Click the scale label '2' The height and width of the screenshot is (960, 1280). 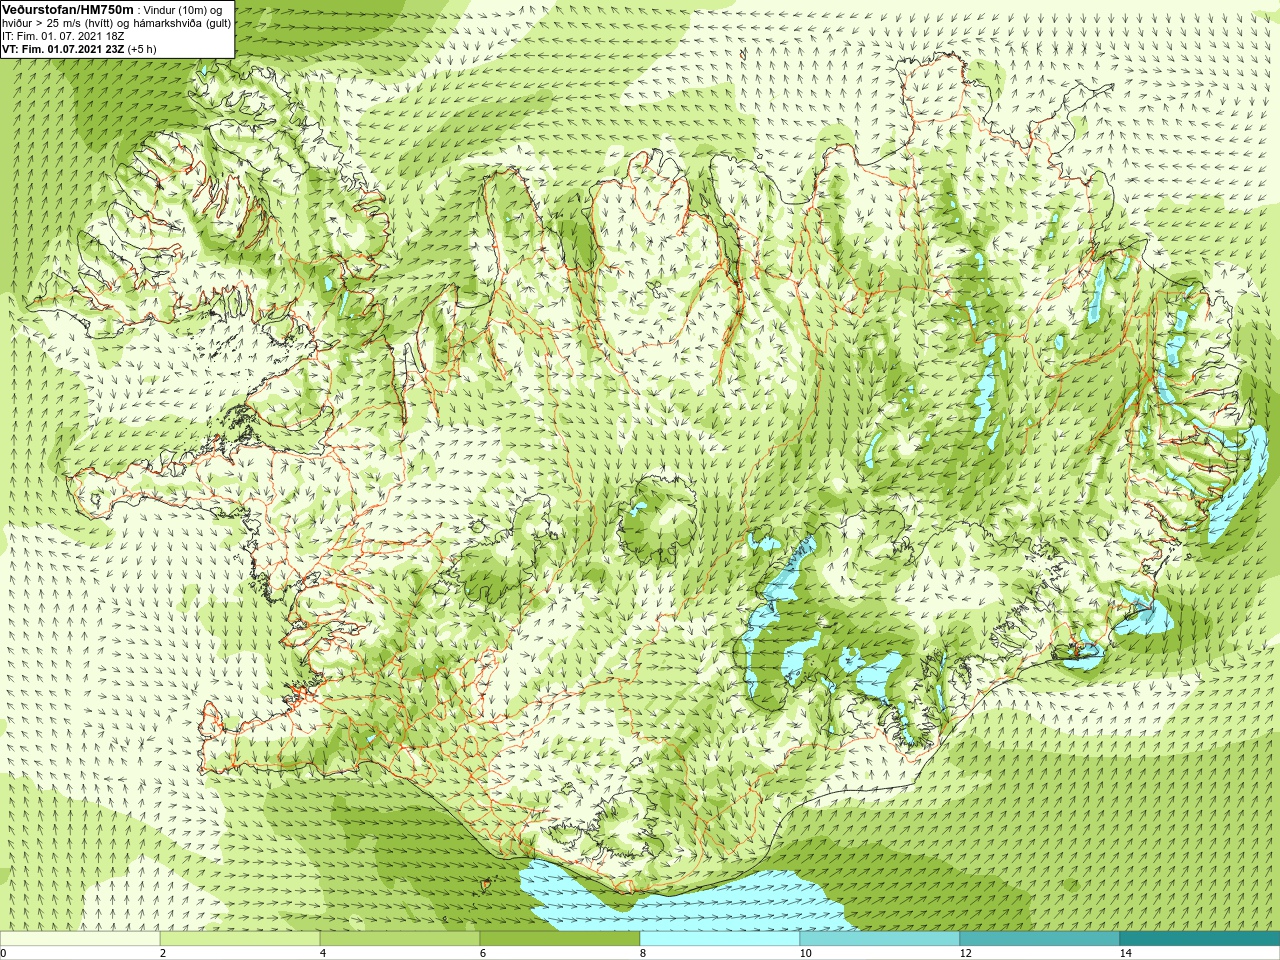(x=163, y=953)
